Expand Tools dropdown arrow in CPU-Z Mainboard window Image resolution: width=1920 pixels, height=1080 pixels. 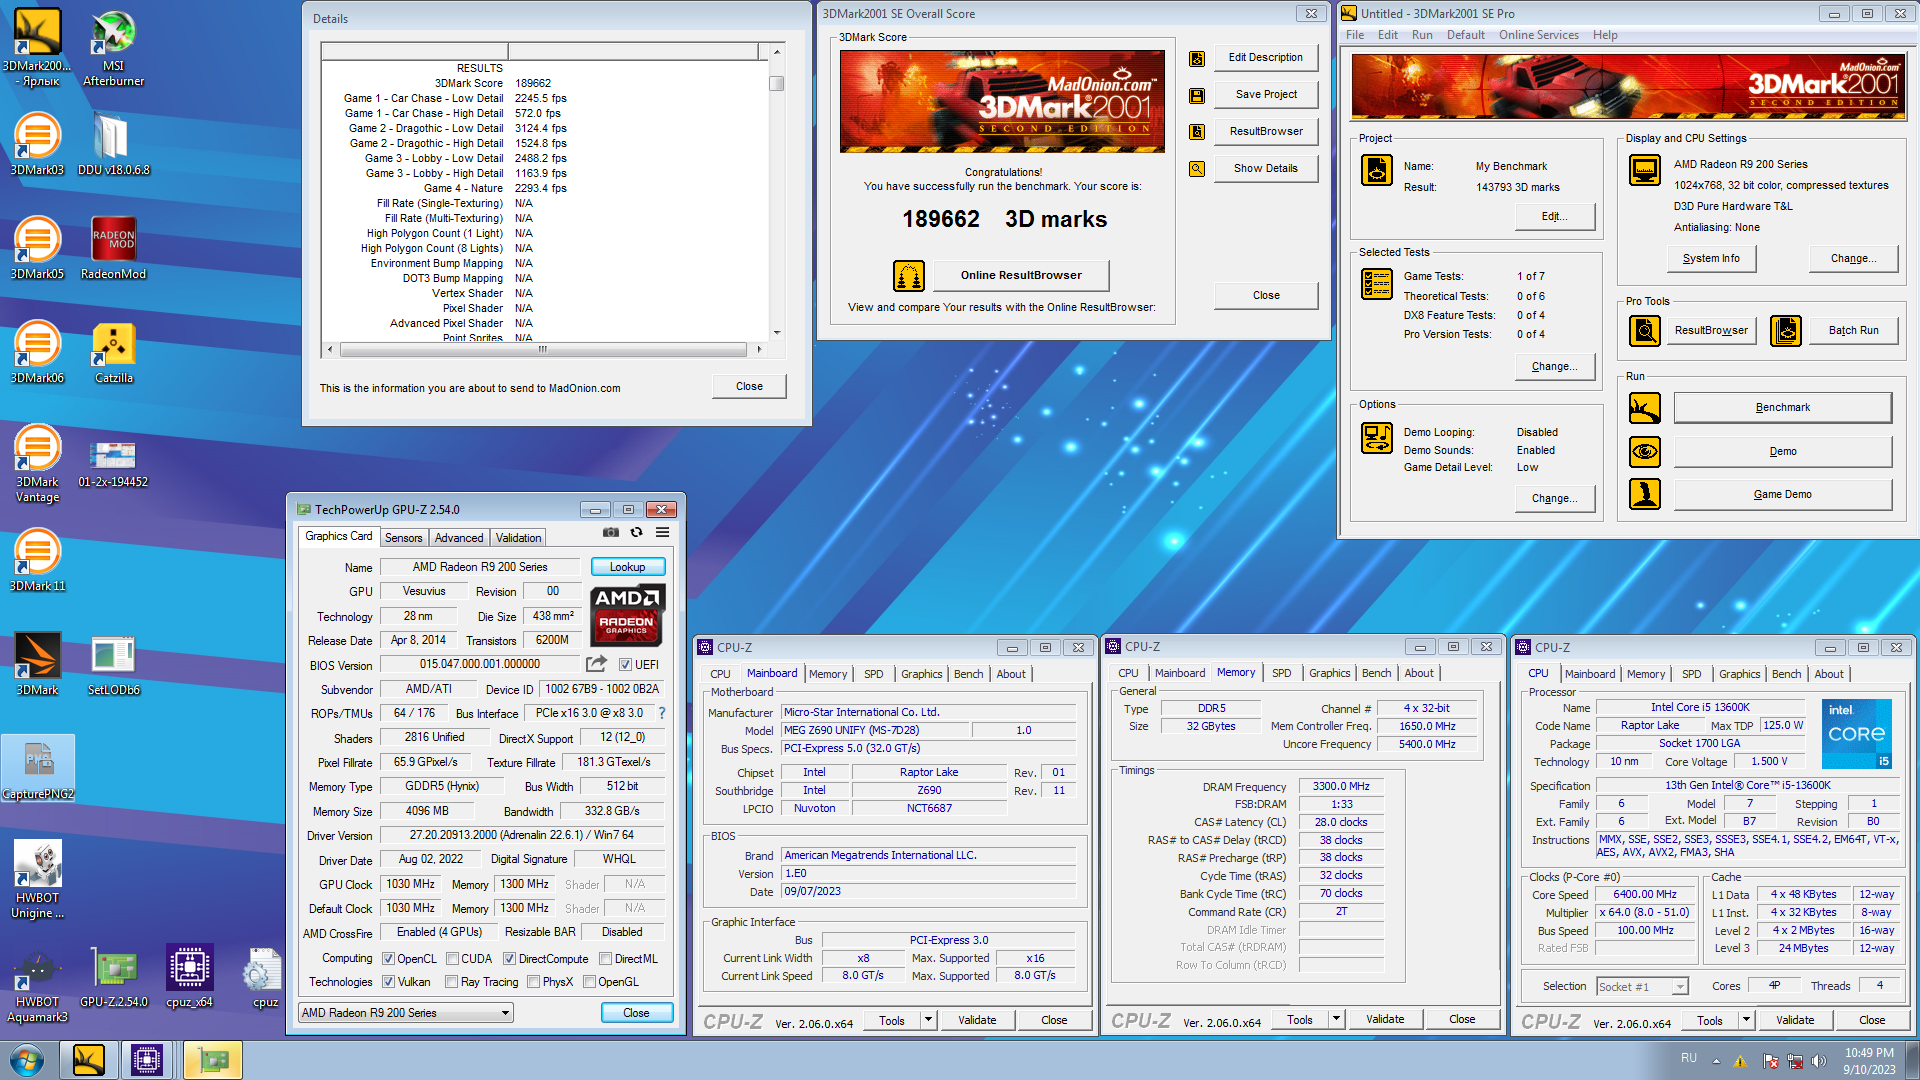click(x=928, y=1020)
